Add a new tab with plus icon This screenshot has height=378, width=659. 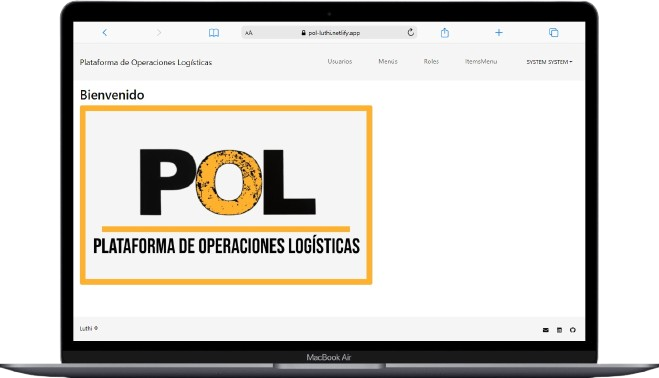pos(499,32)
